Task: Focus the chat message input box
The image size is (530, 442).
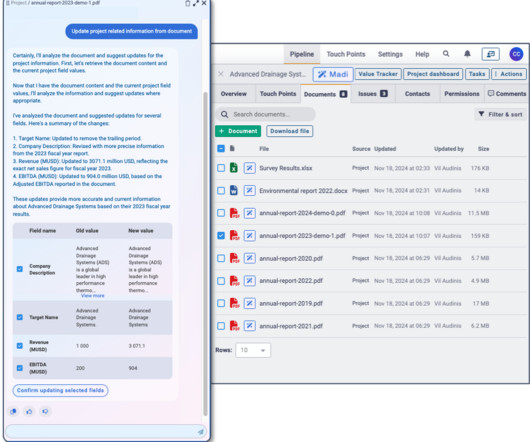Action: pyautogui.click(x=105, y=432)
